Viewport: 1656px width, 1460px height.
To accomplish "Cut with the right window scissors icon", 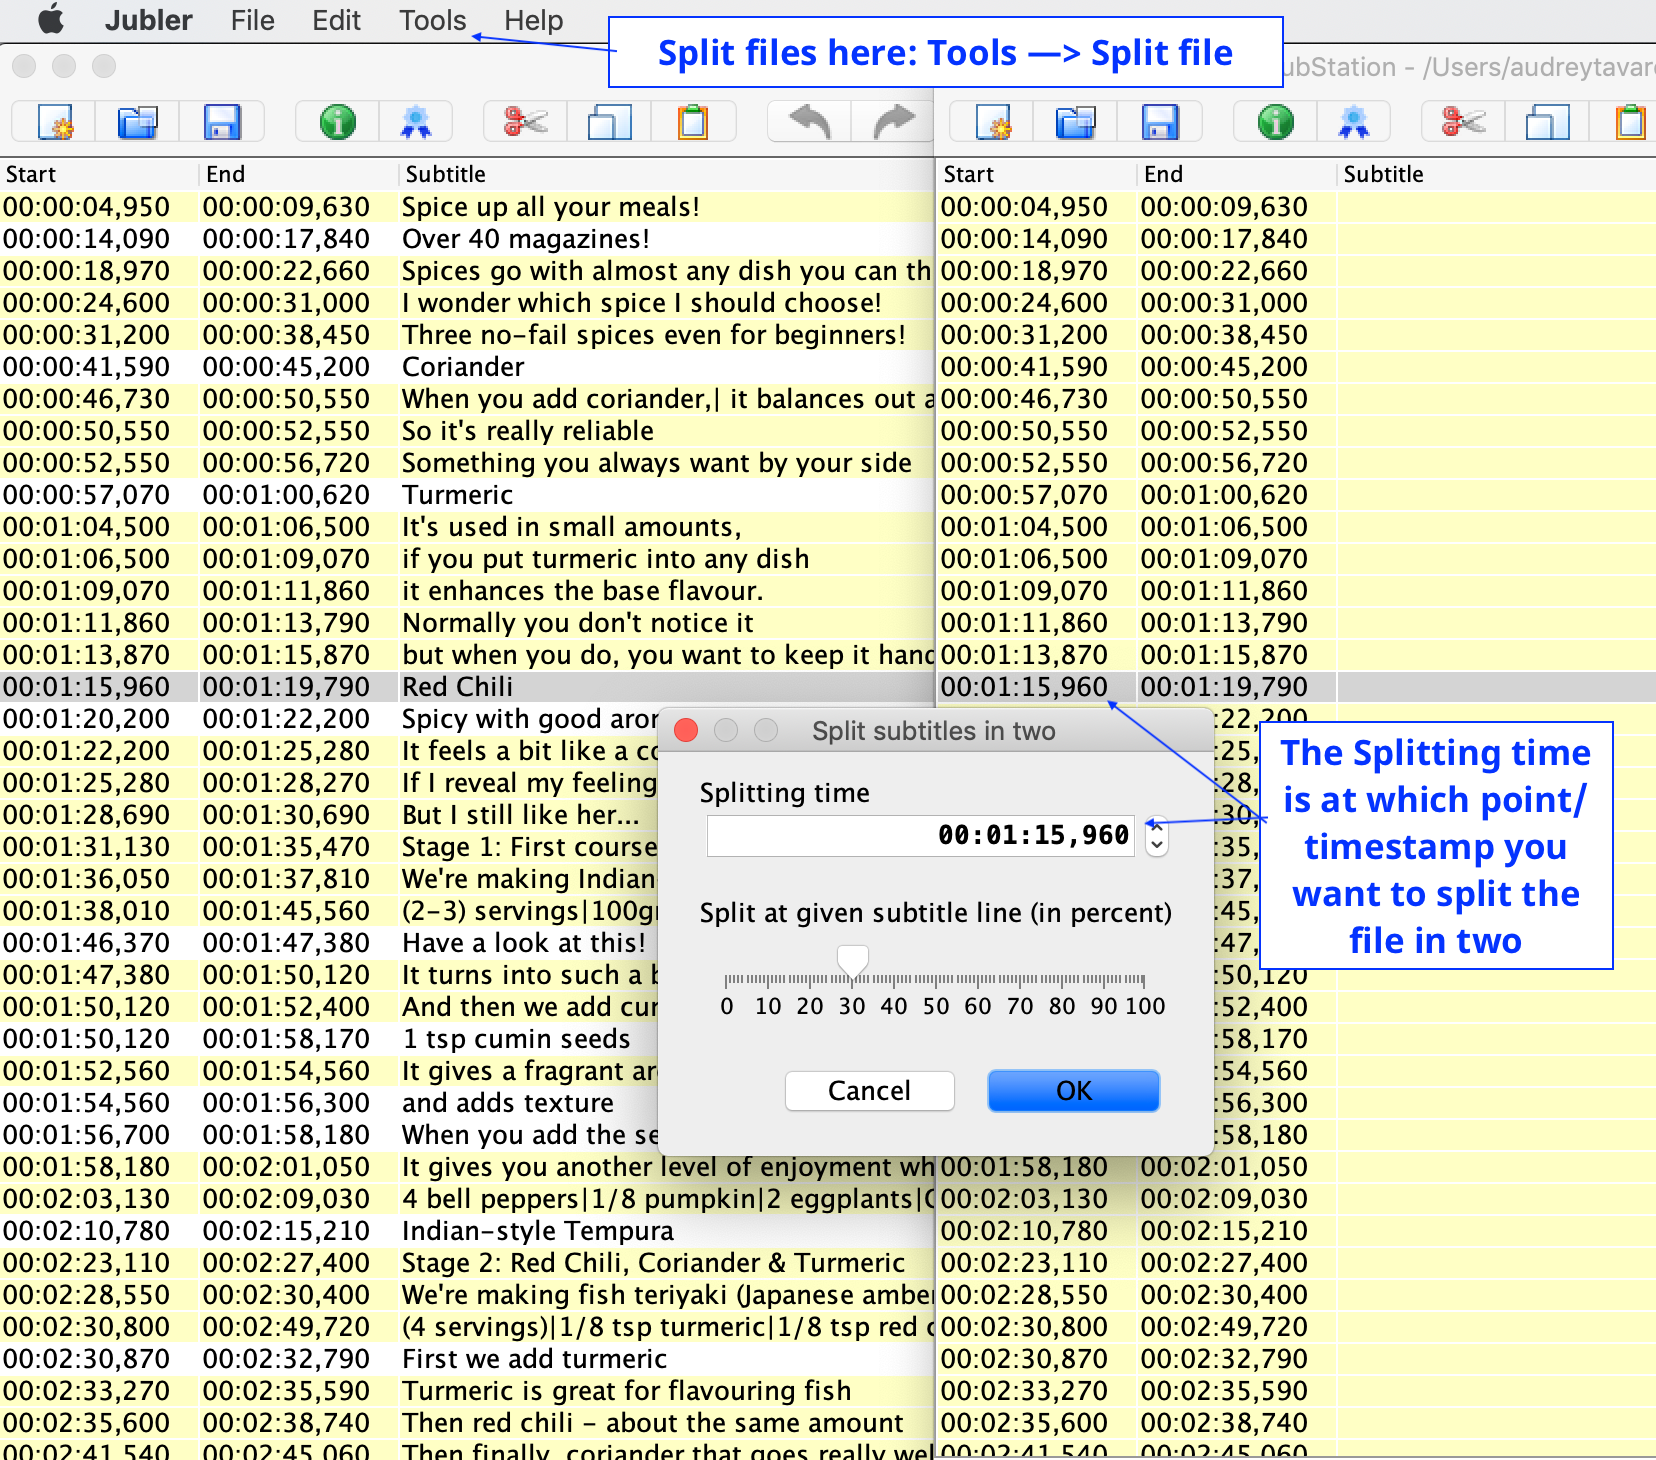I will click(1463, 122).
